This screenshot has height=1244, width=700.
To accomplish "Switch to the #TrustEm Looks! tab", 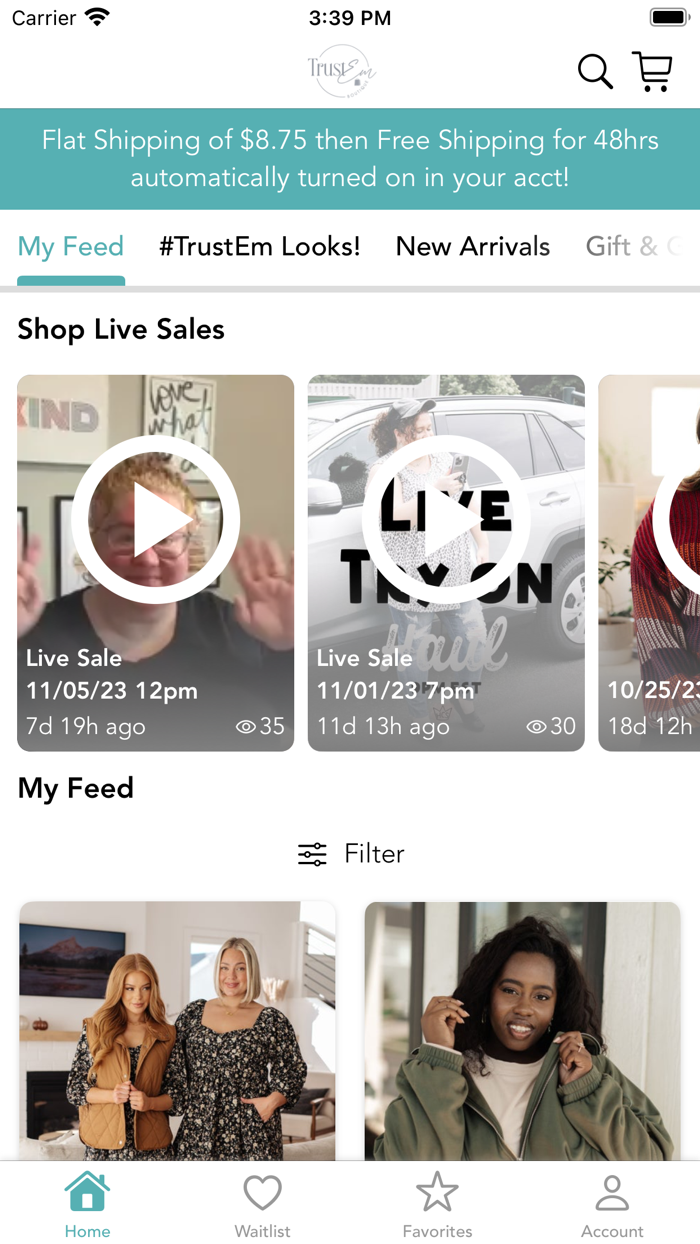I will tap(259, 246).
